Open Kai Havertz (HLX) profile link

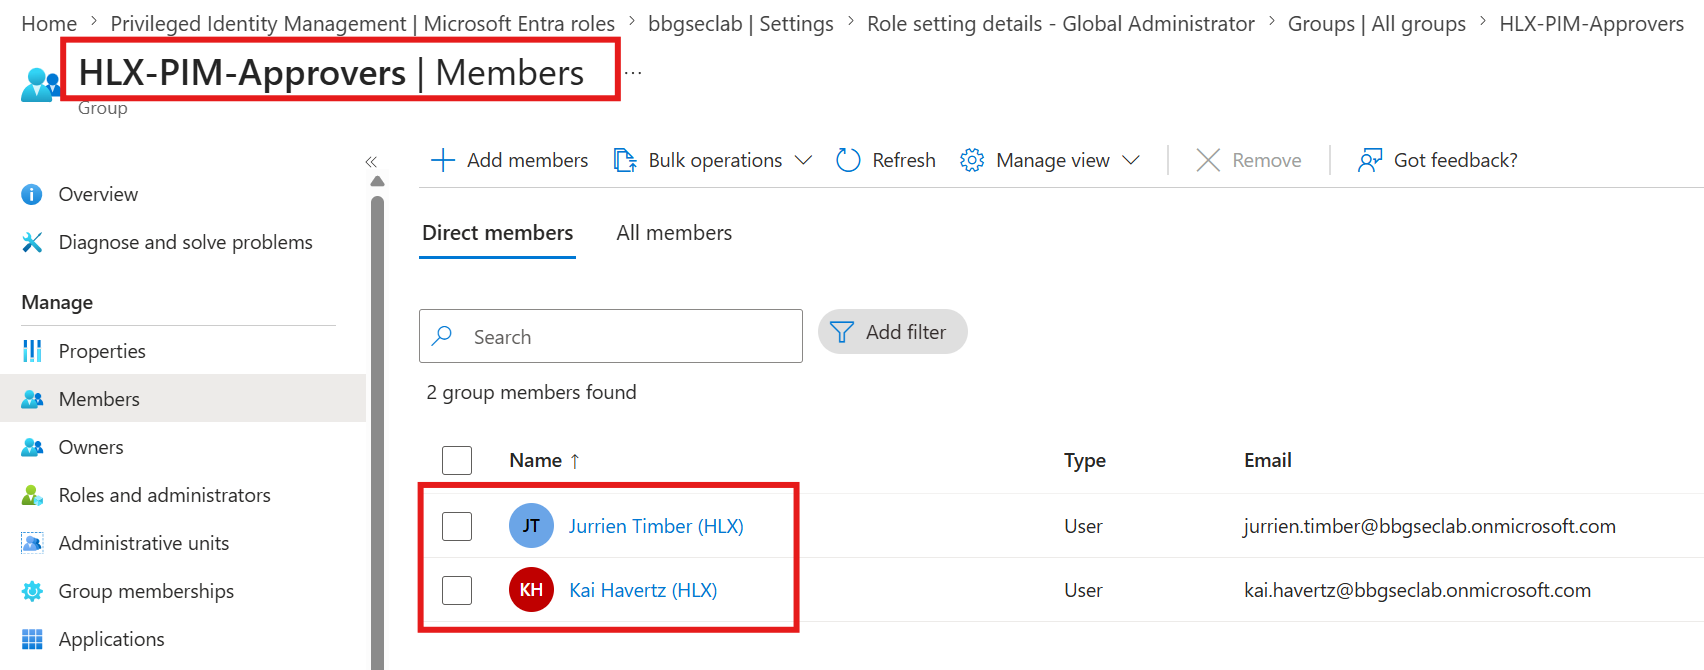643,590
